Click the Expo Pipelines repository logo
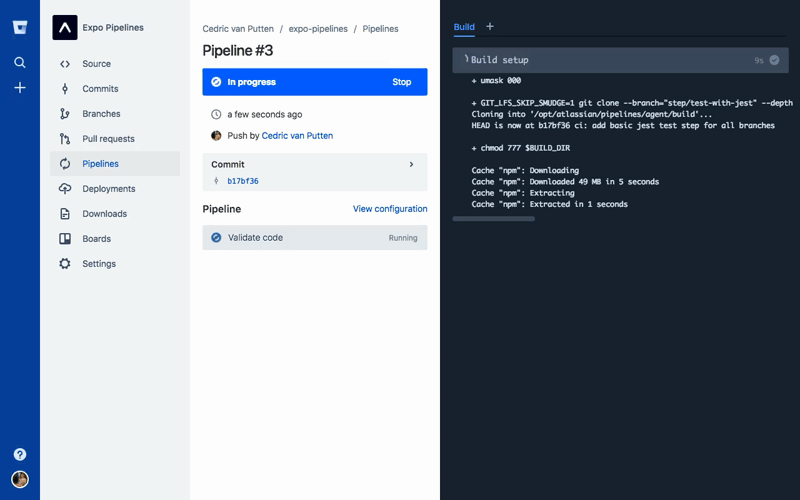The width and height of the screenshot is (800, 500). pos(65,28)
